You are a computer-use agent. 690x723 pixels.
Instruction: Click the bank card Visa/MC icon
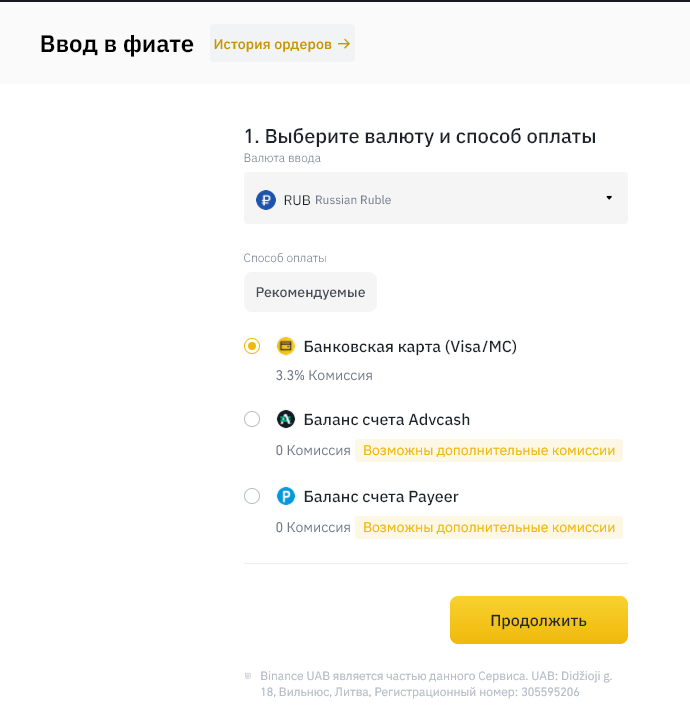285,346
